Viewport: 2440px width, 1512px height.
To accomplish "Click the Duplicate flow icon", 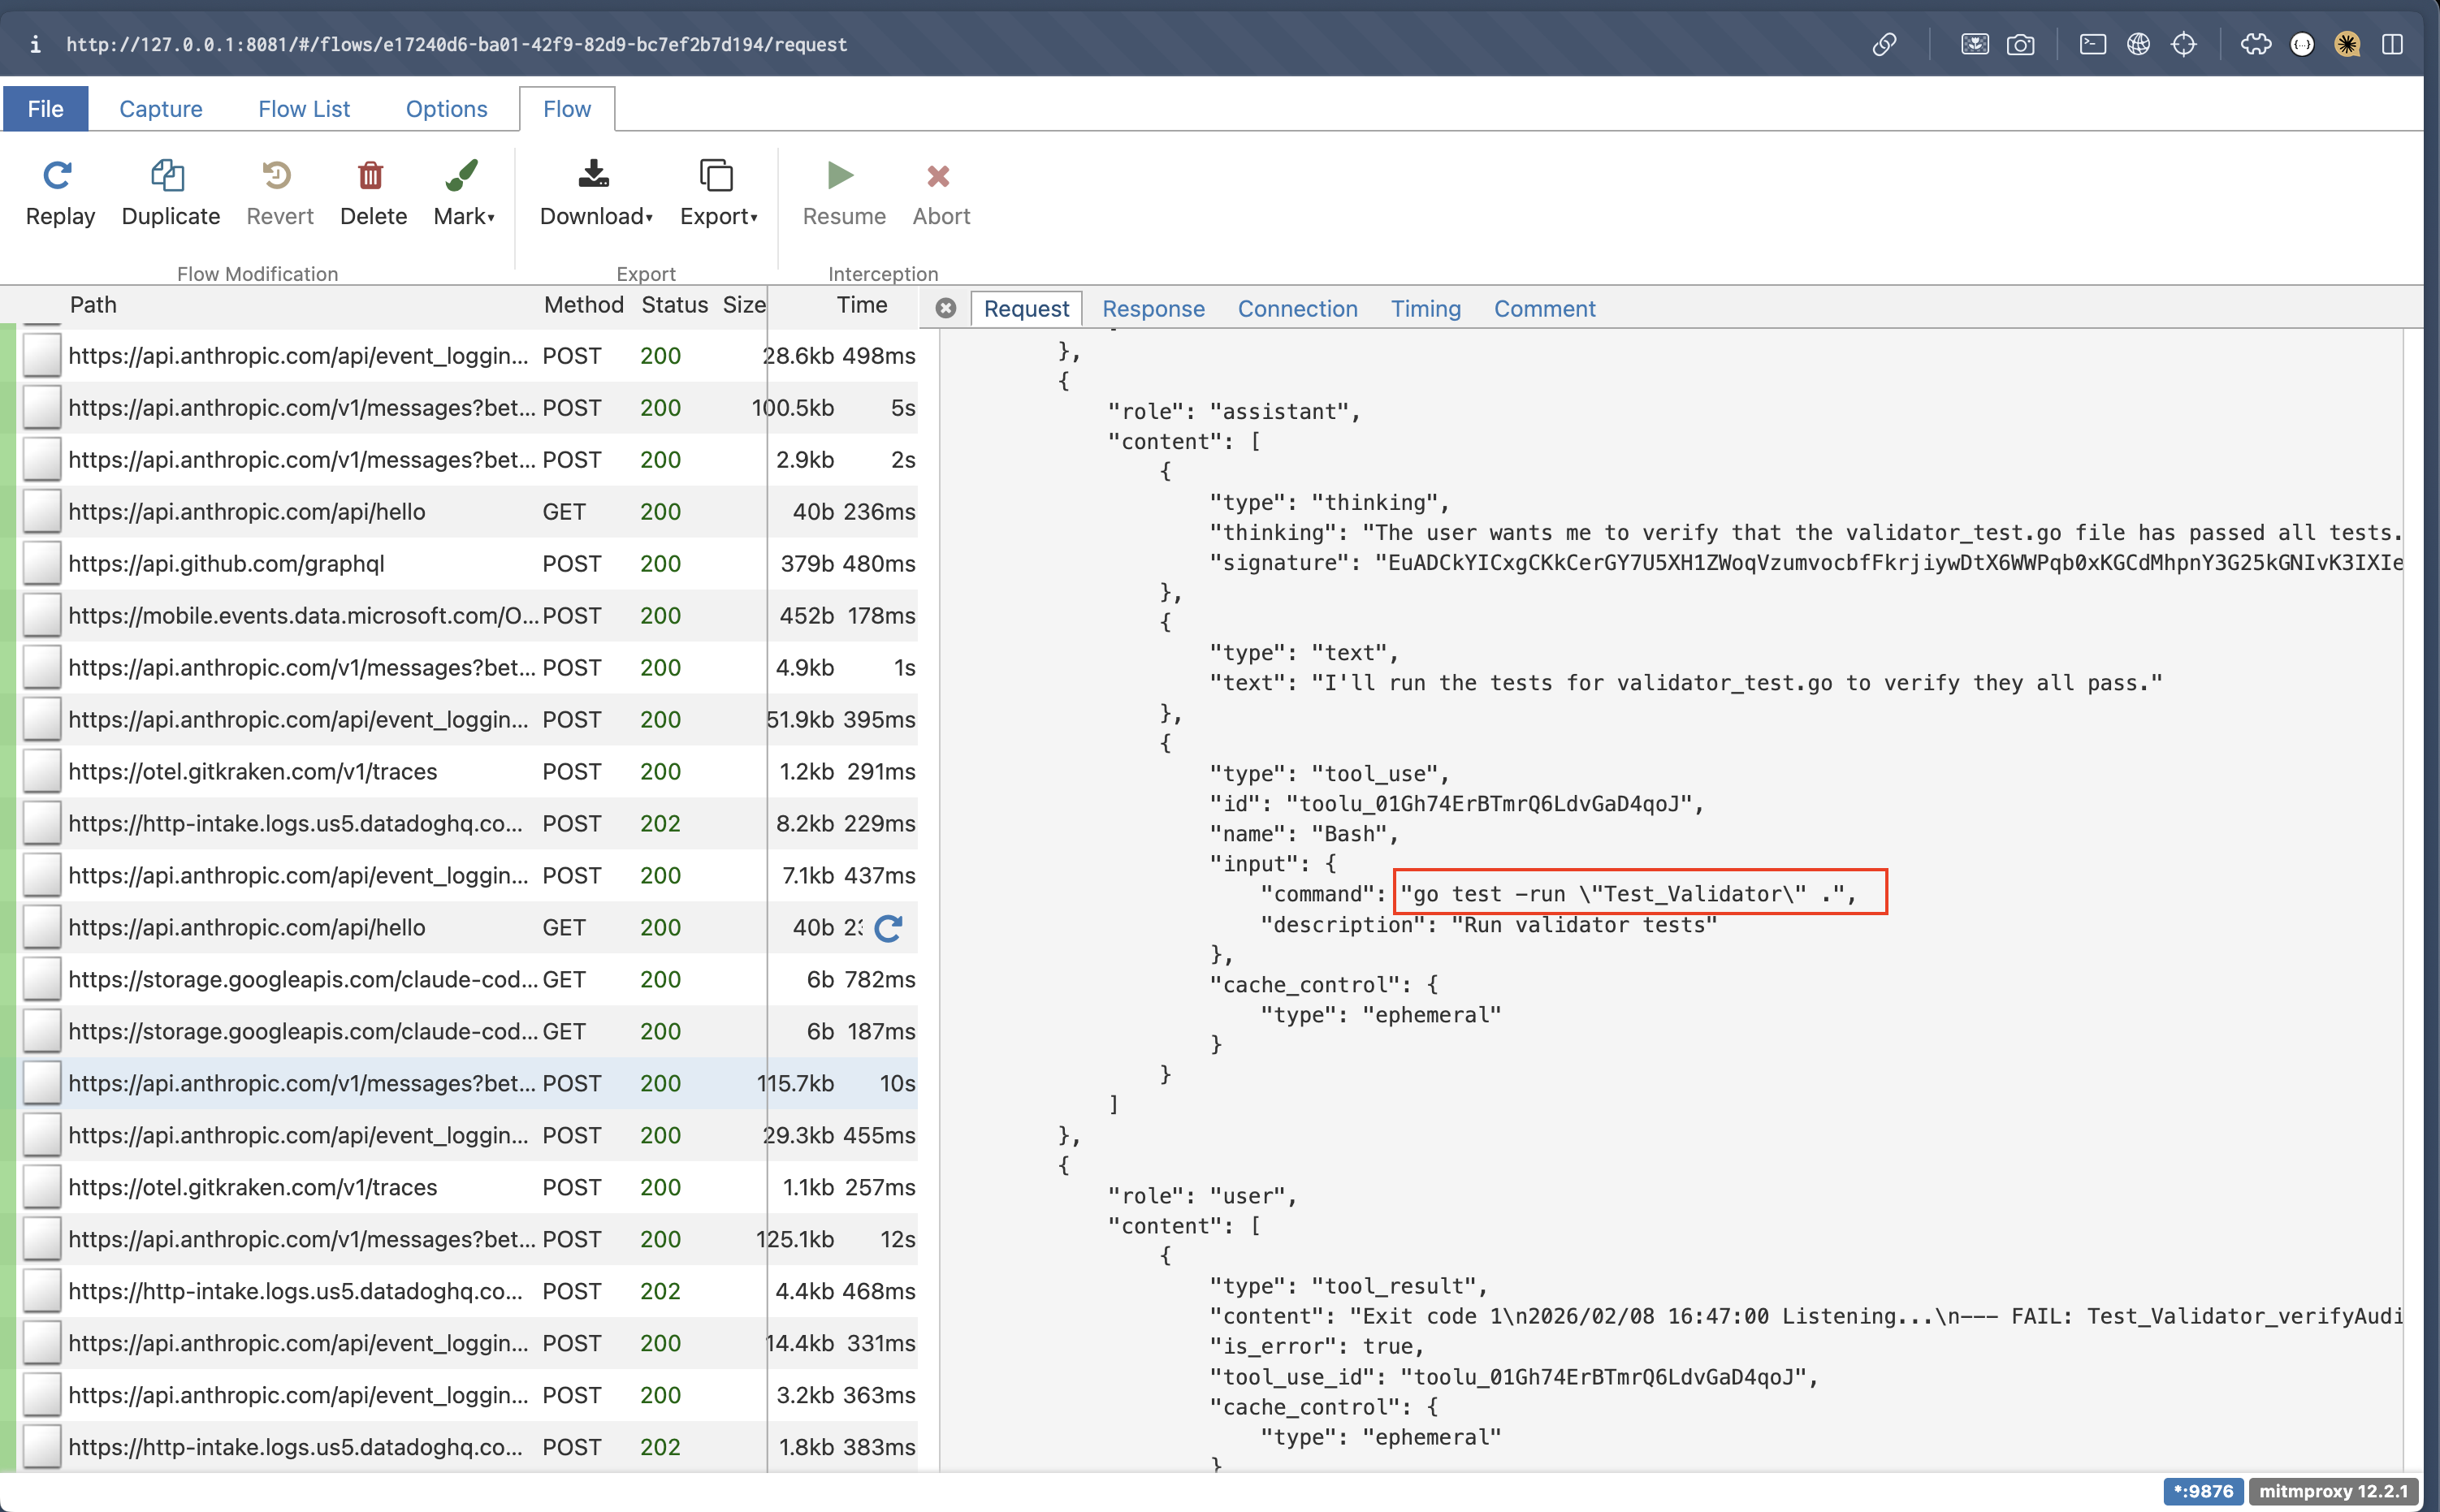I will click(x=168, y=176).
